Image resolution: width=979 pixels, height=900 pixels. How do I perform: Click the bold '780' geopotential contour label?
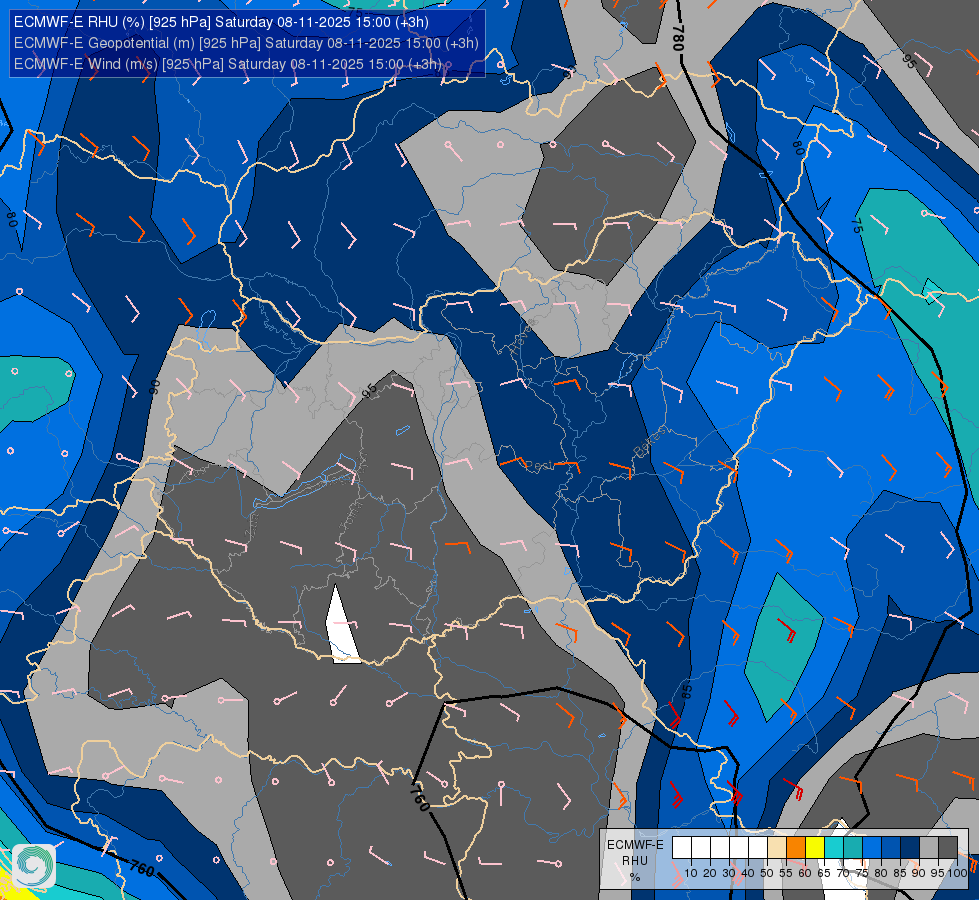(x=678, y=37)
